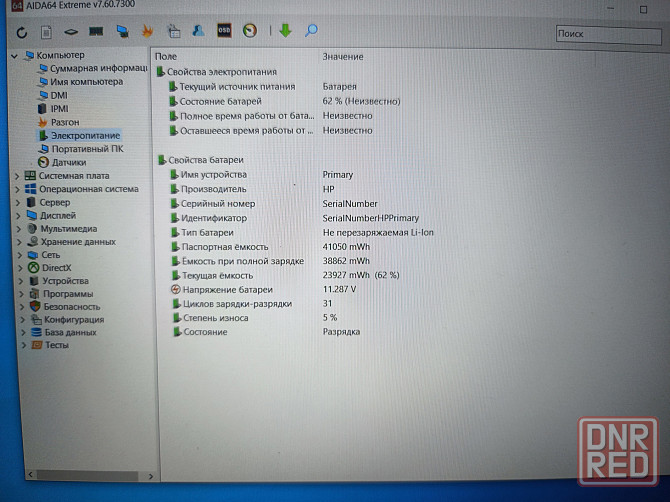Select Датчики tree item
This screenshot has width=670, height=502.
coord(62,162)
